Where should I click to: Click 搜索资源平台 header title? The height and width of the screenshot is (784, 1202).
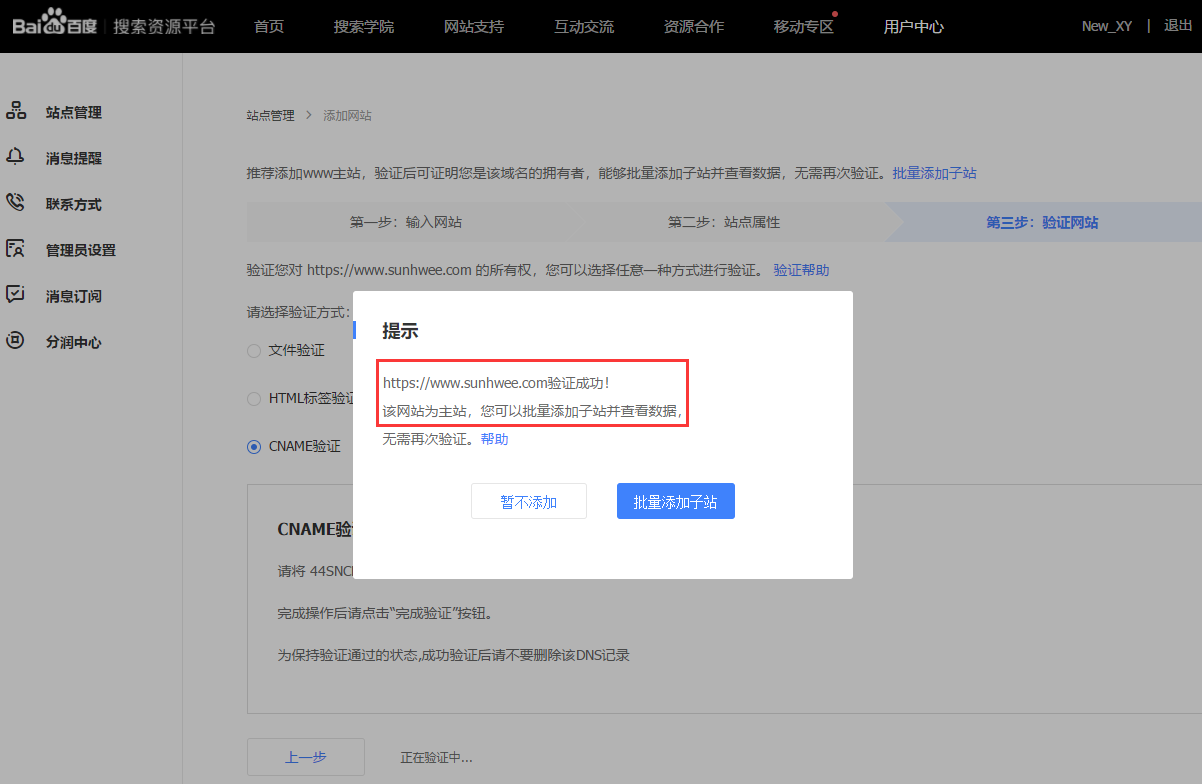(164, 27)
